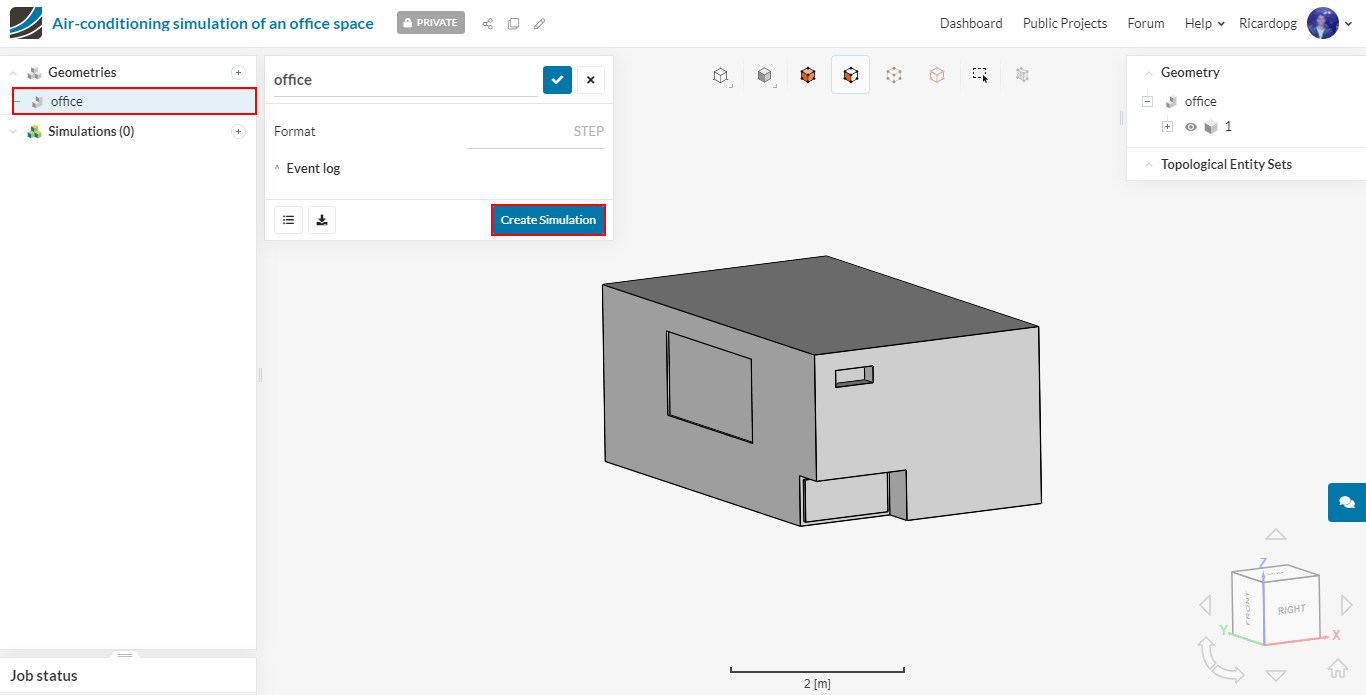1366x695 pixels.
Task: Open Public Projects in the navigation
Action: 1064,23
